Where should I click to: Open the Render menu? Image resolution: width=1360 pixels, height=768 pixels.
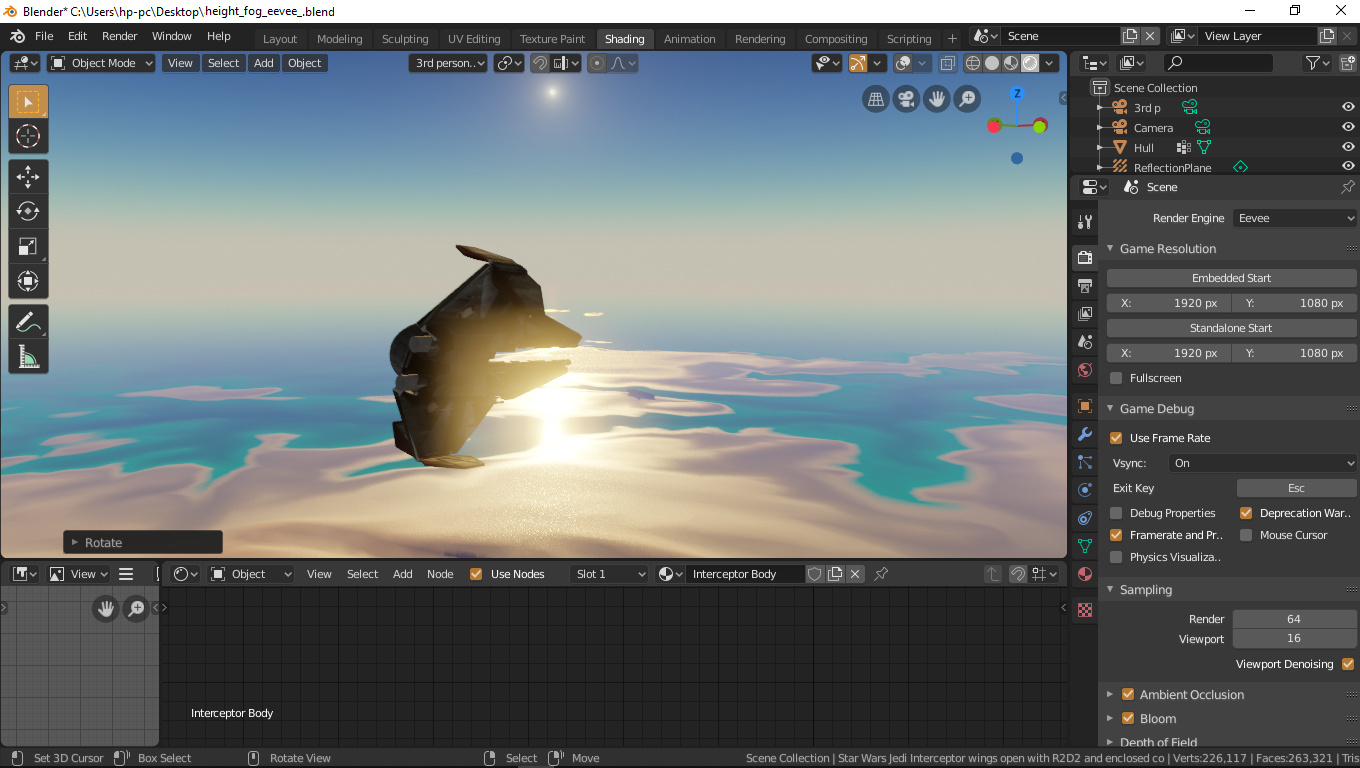120,36
